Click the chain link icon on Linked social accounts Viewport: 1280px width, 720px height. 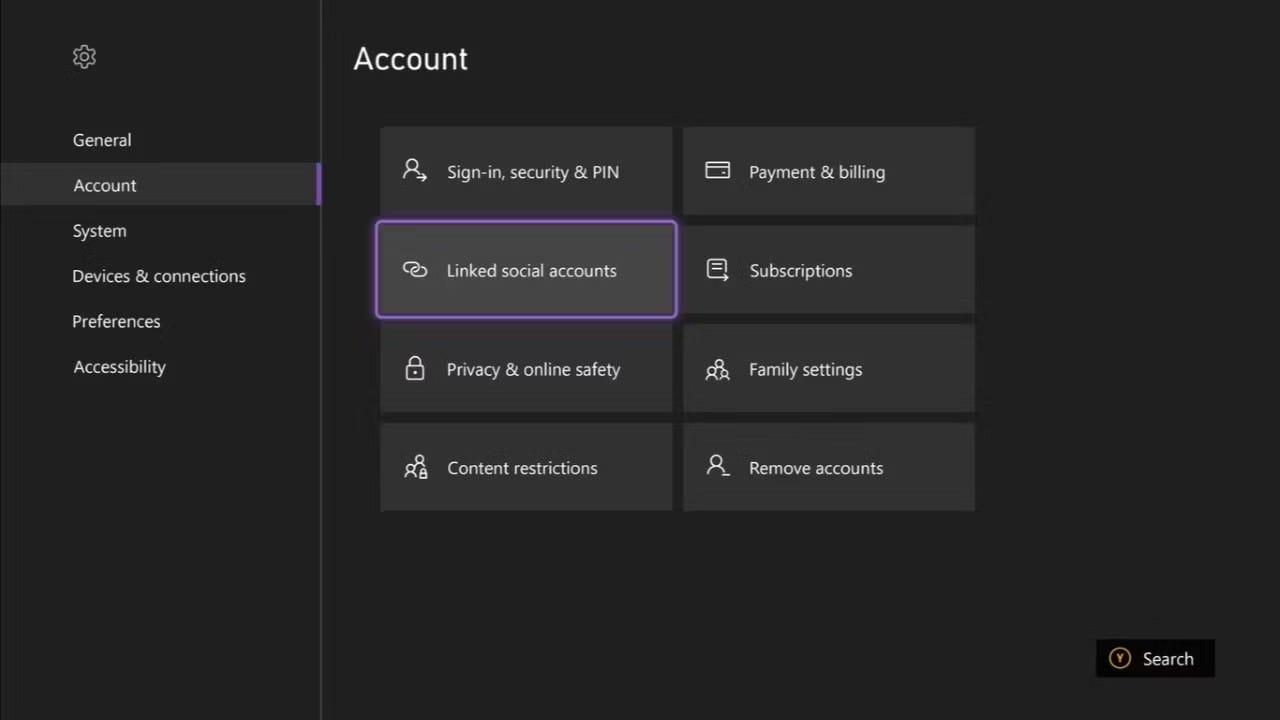[415, 269]
